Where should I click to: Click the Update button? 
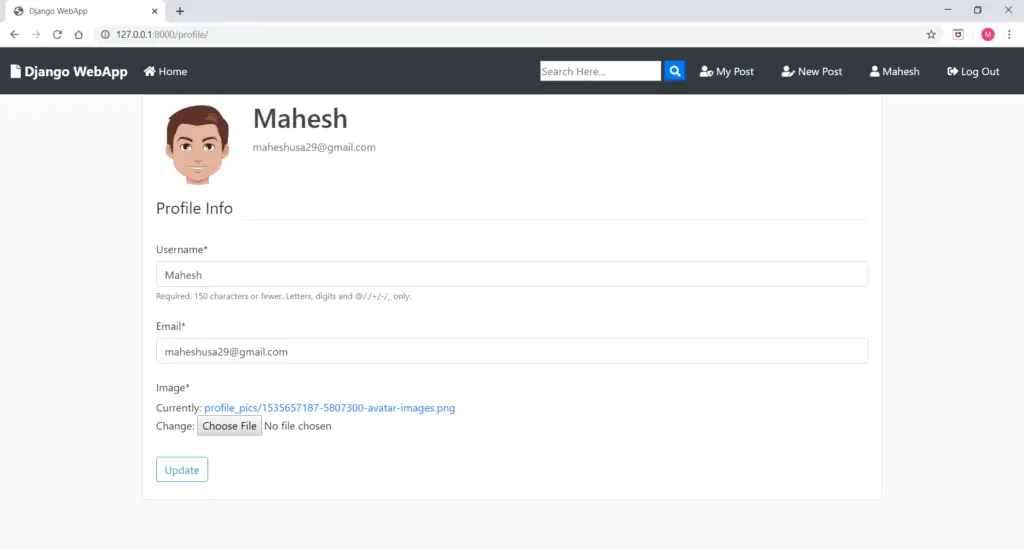click(x=182, y=470)
